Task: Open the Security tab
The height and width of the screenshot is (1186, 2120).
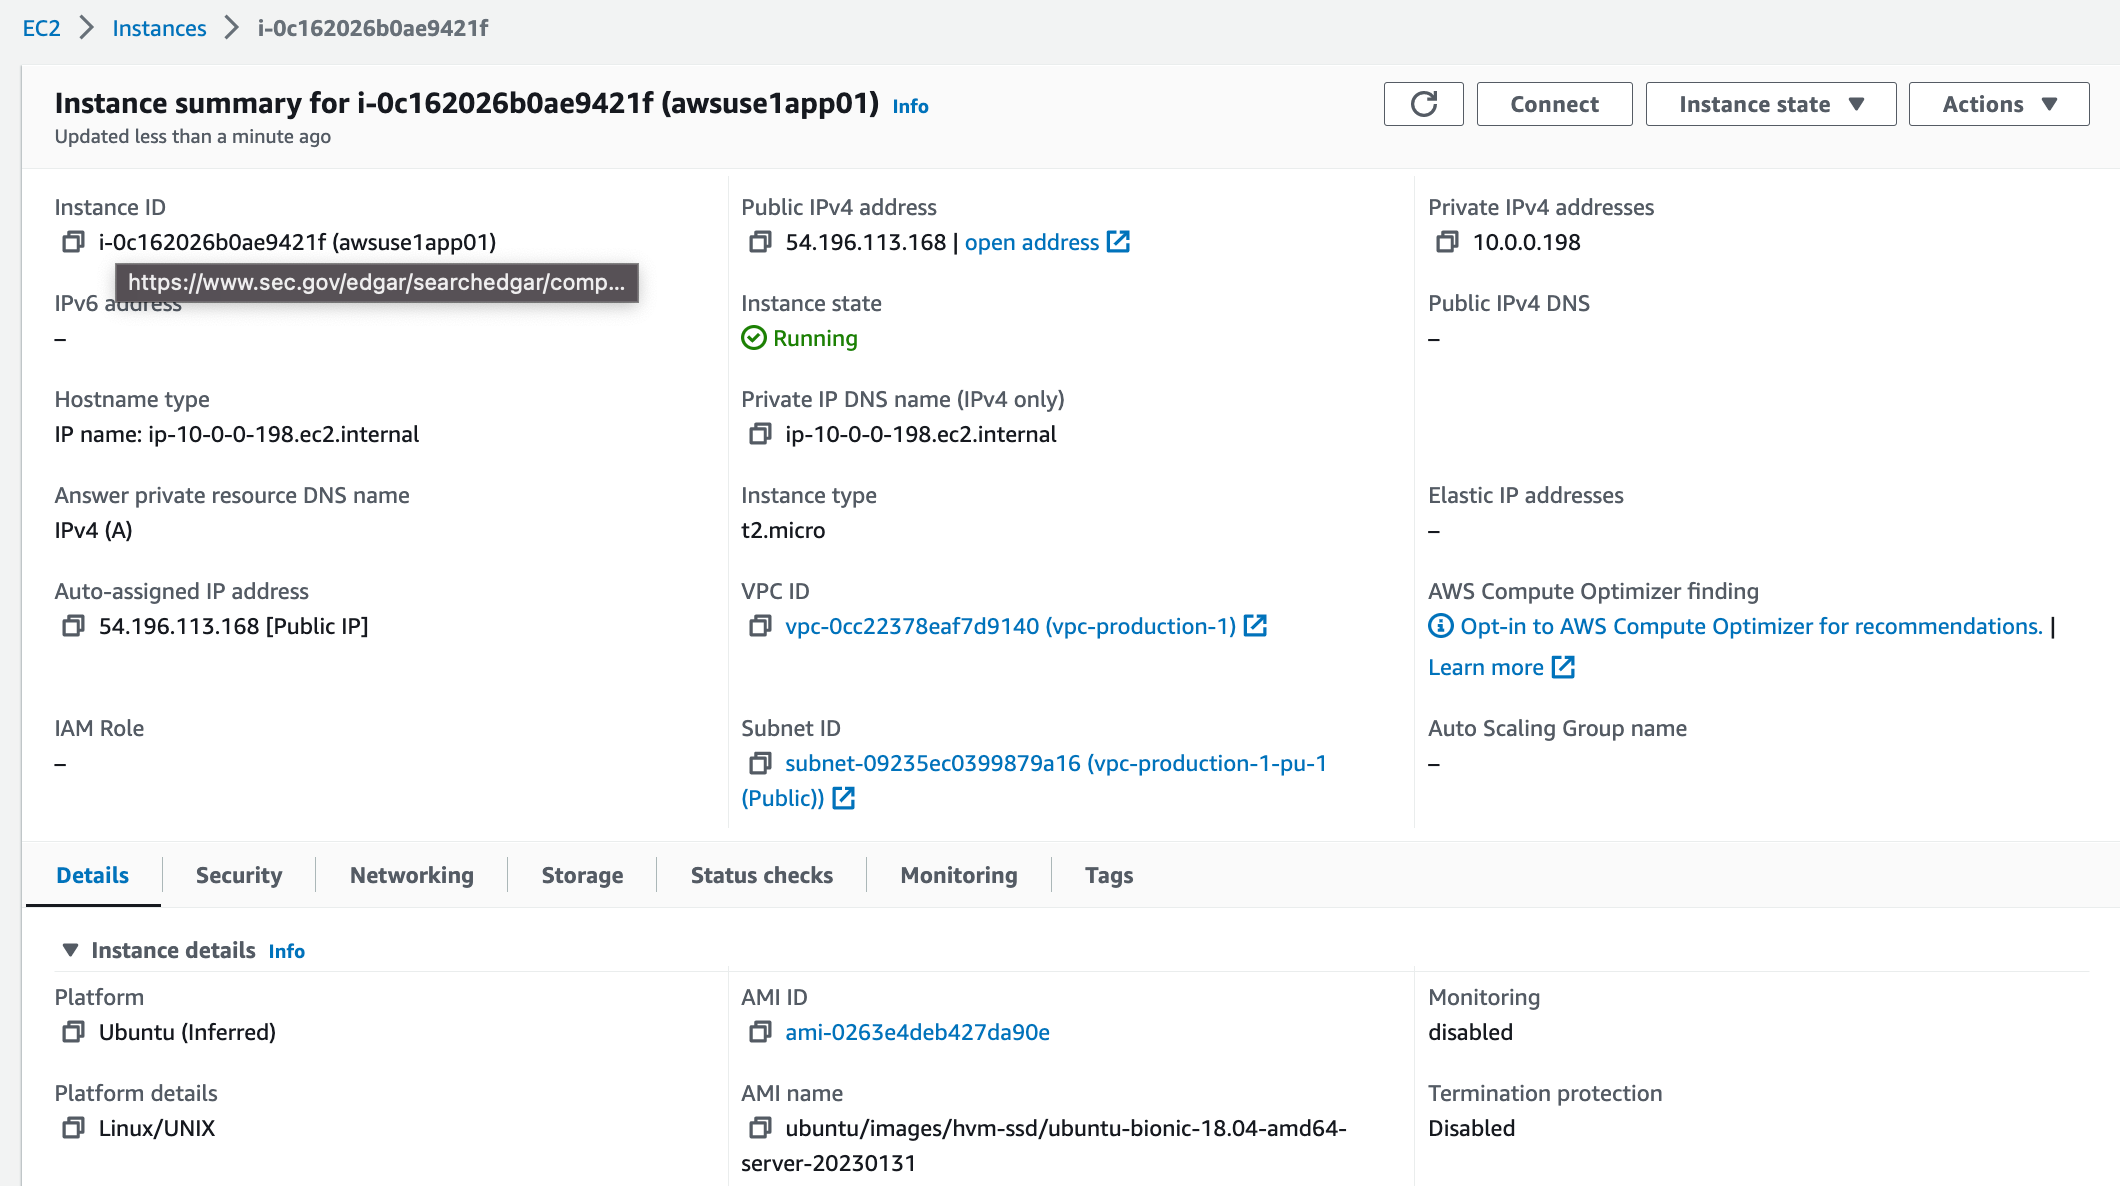Action: click(x=239, y=875)
